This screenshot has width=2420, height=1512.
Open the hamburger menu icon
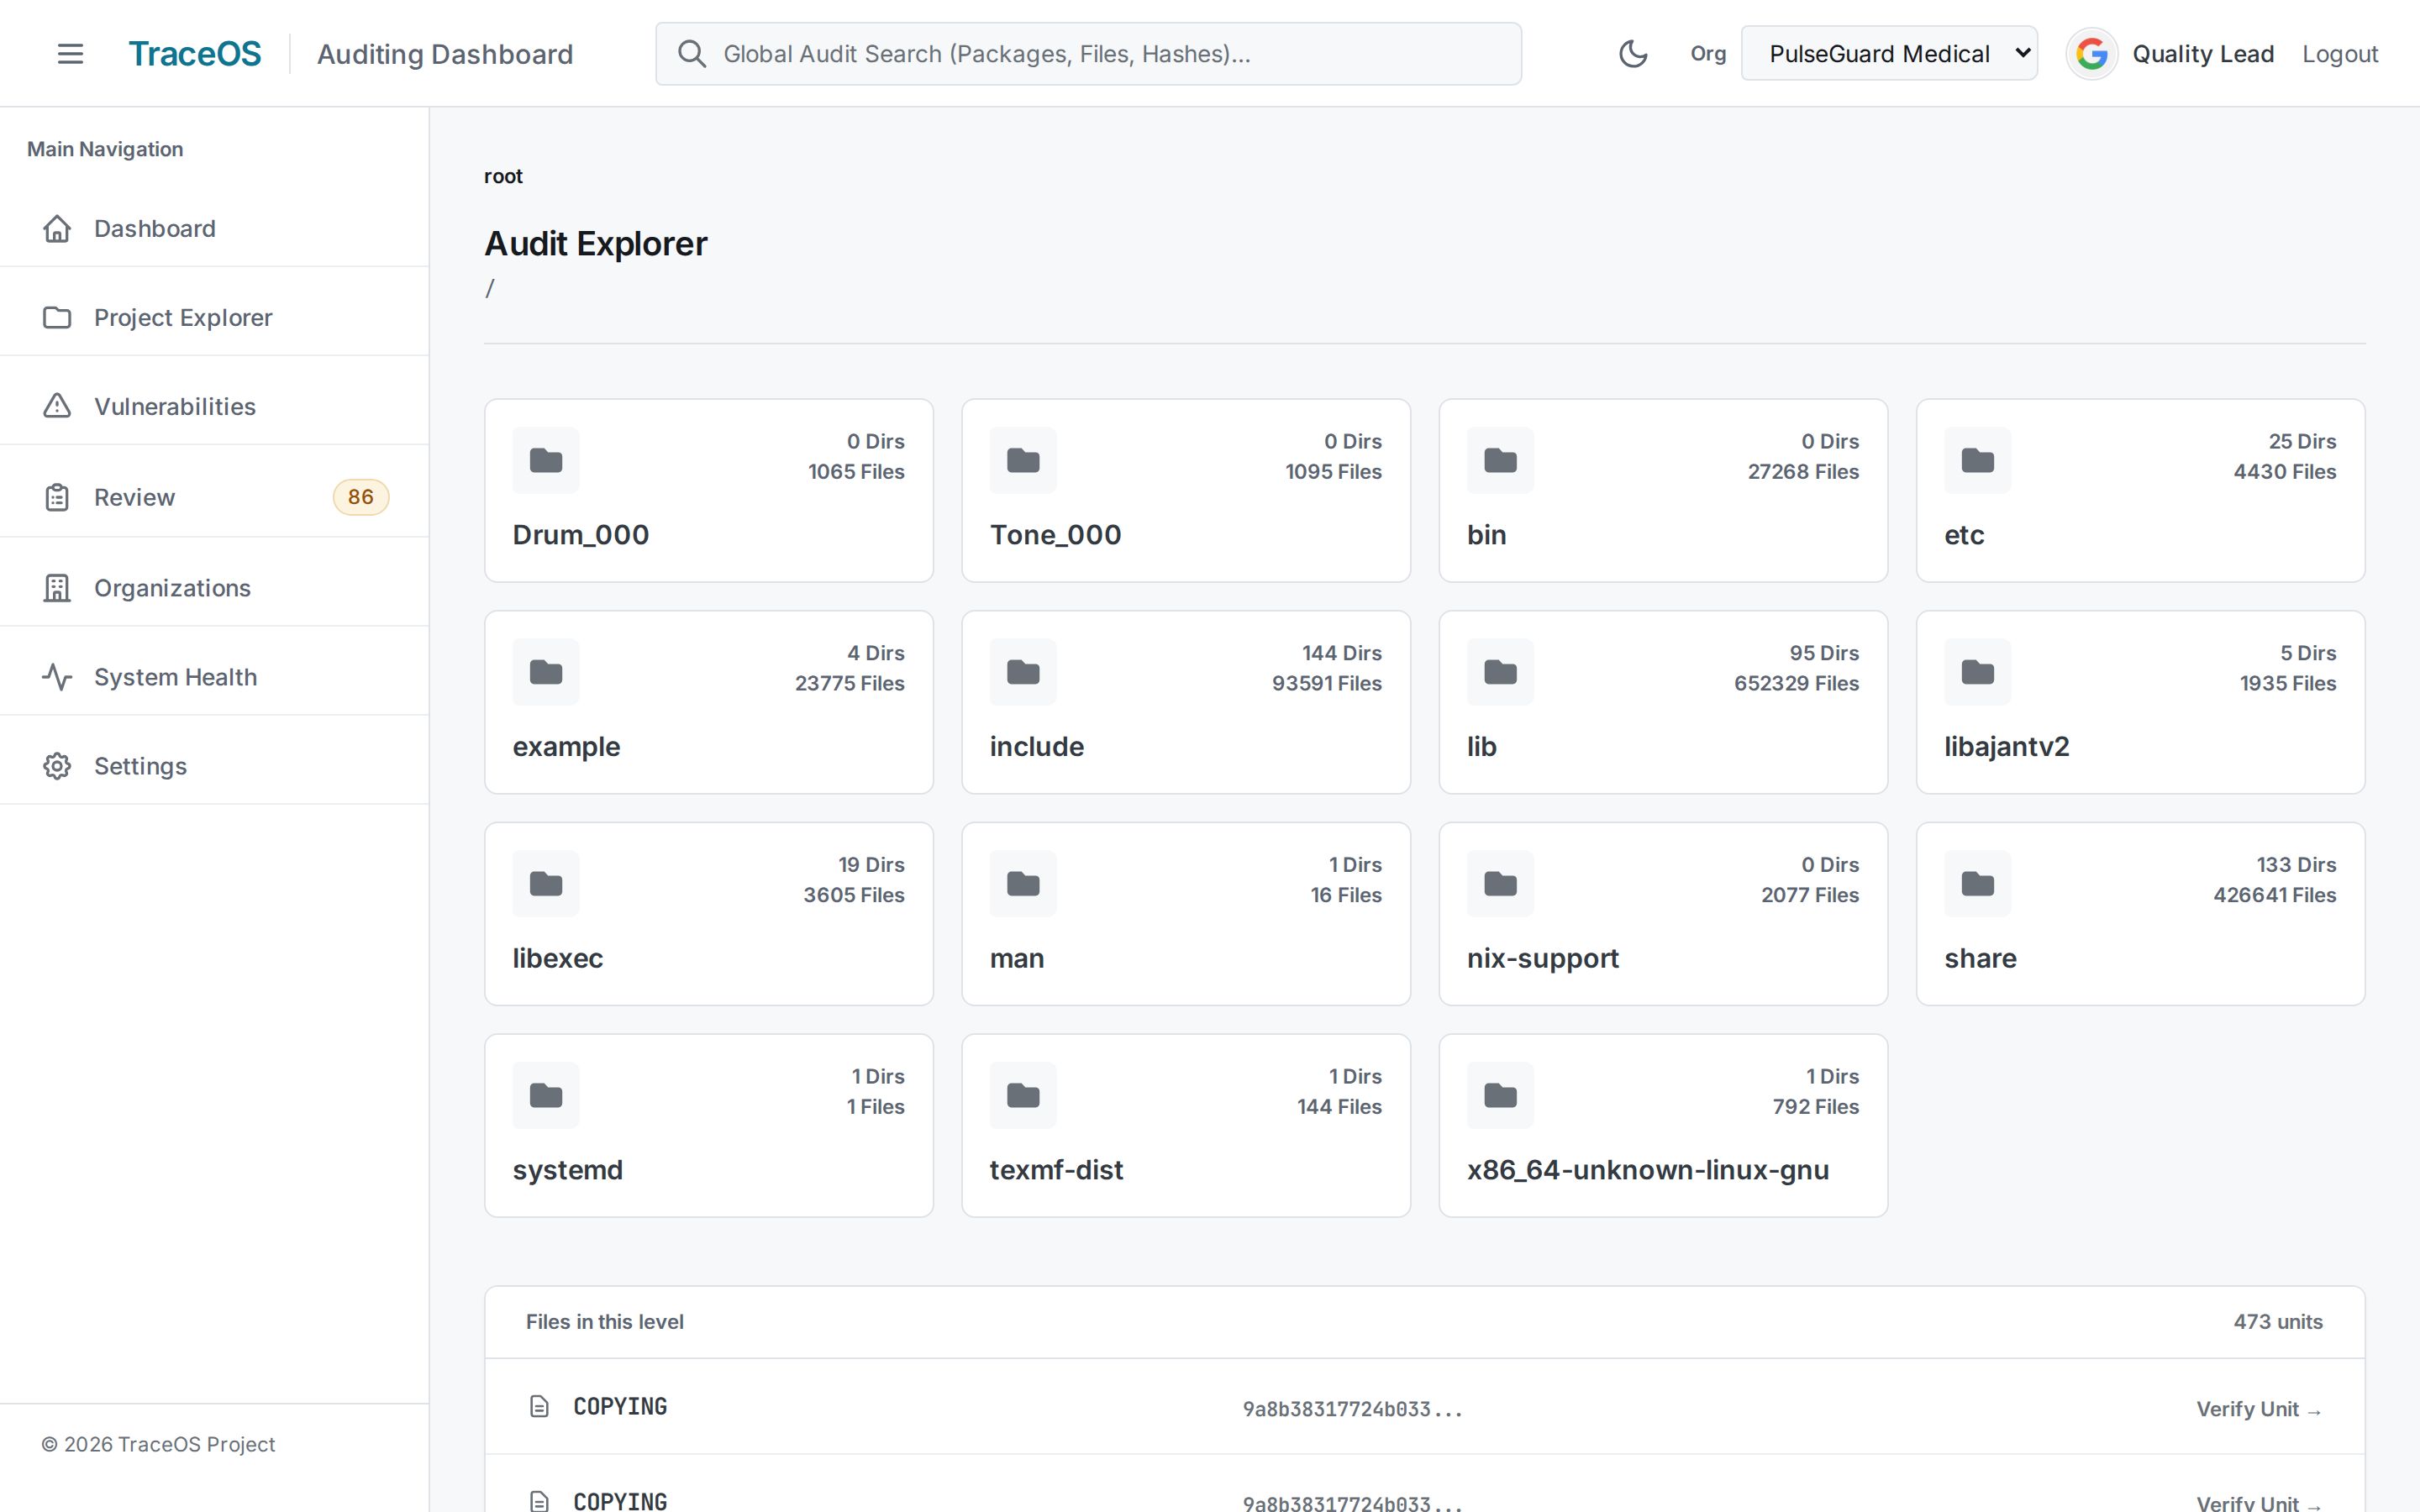pyautogui.click(x=70, y=54)
